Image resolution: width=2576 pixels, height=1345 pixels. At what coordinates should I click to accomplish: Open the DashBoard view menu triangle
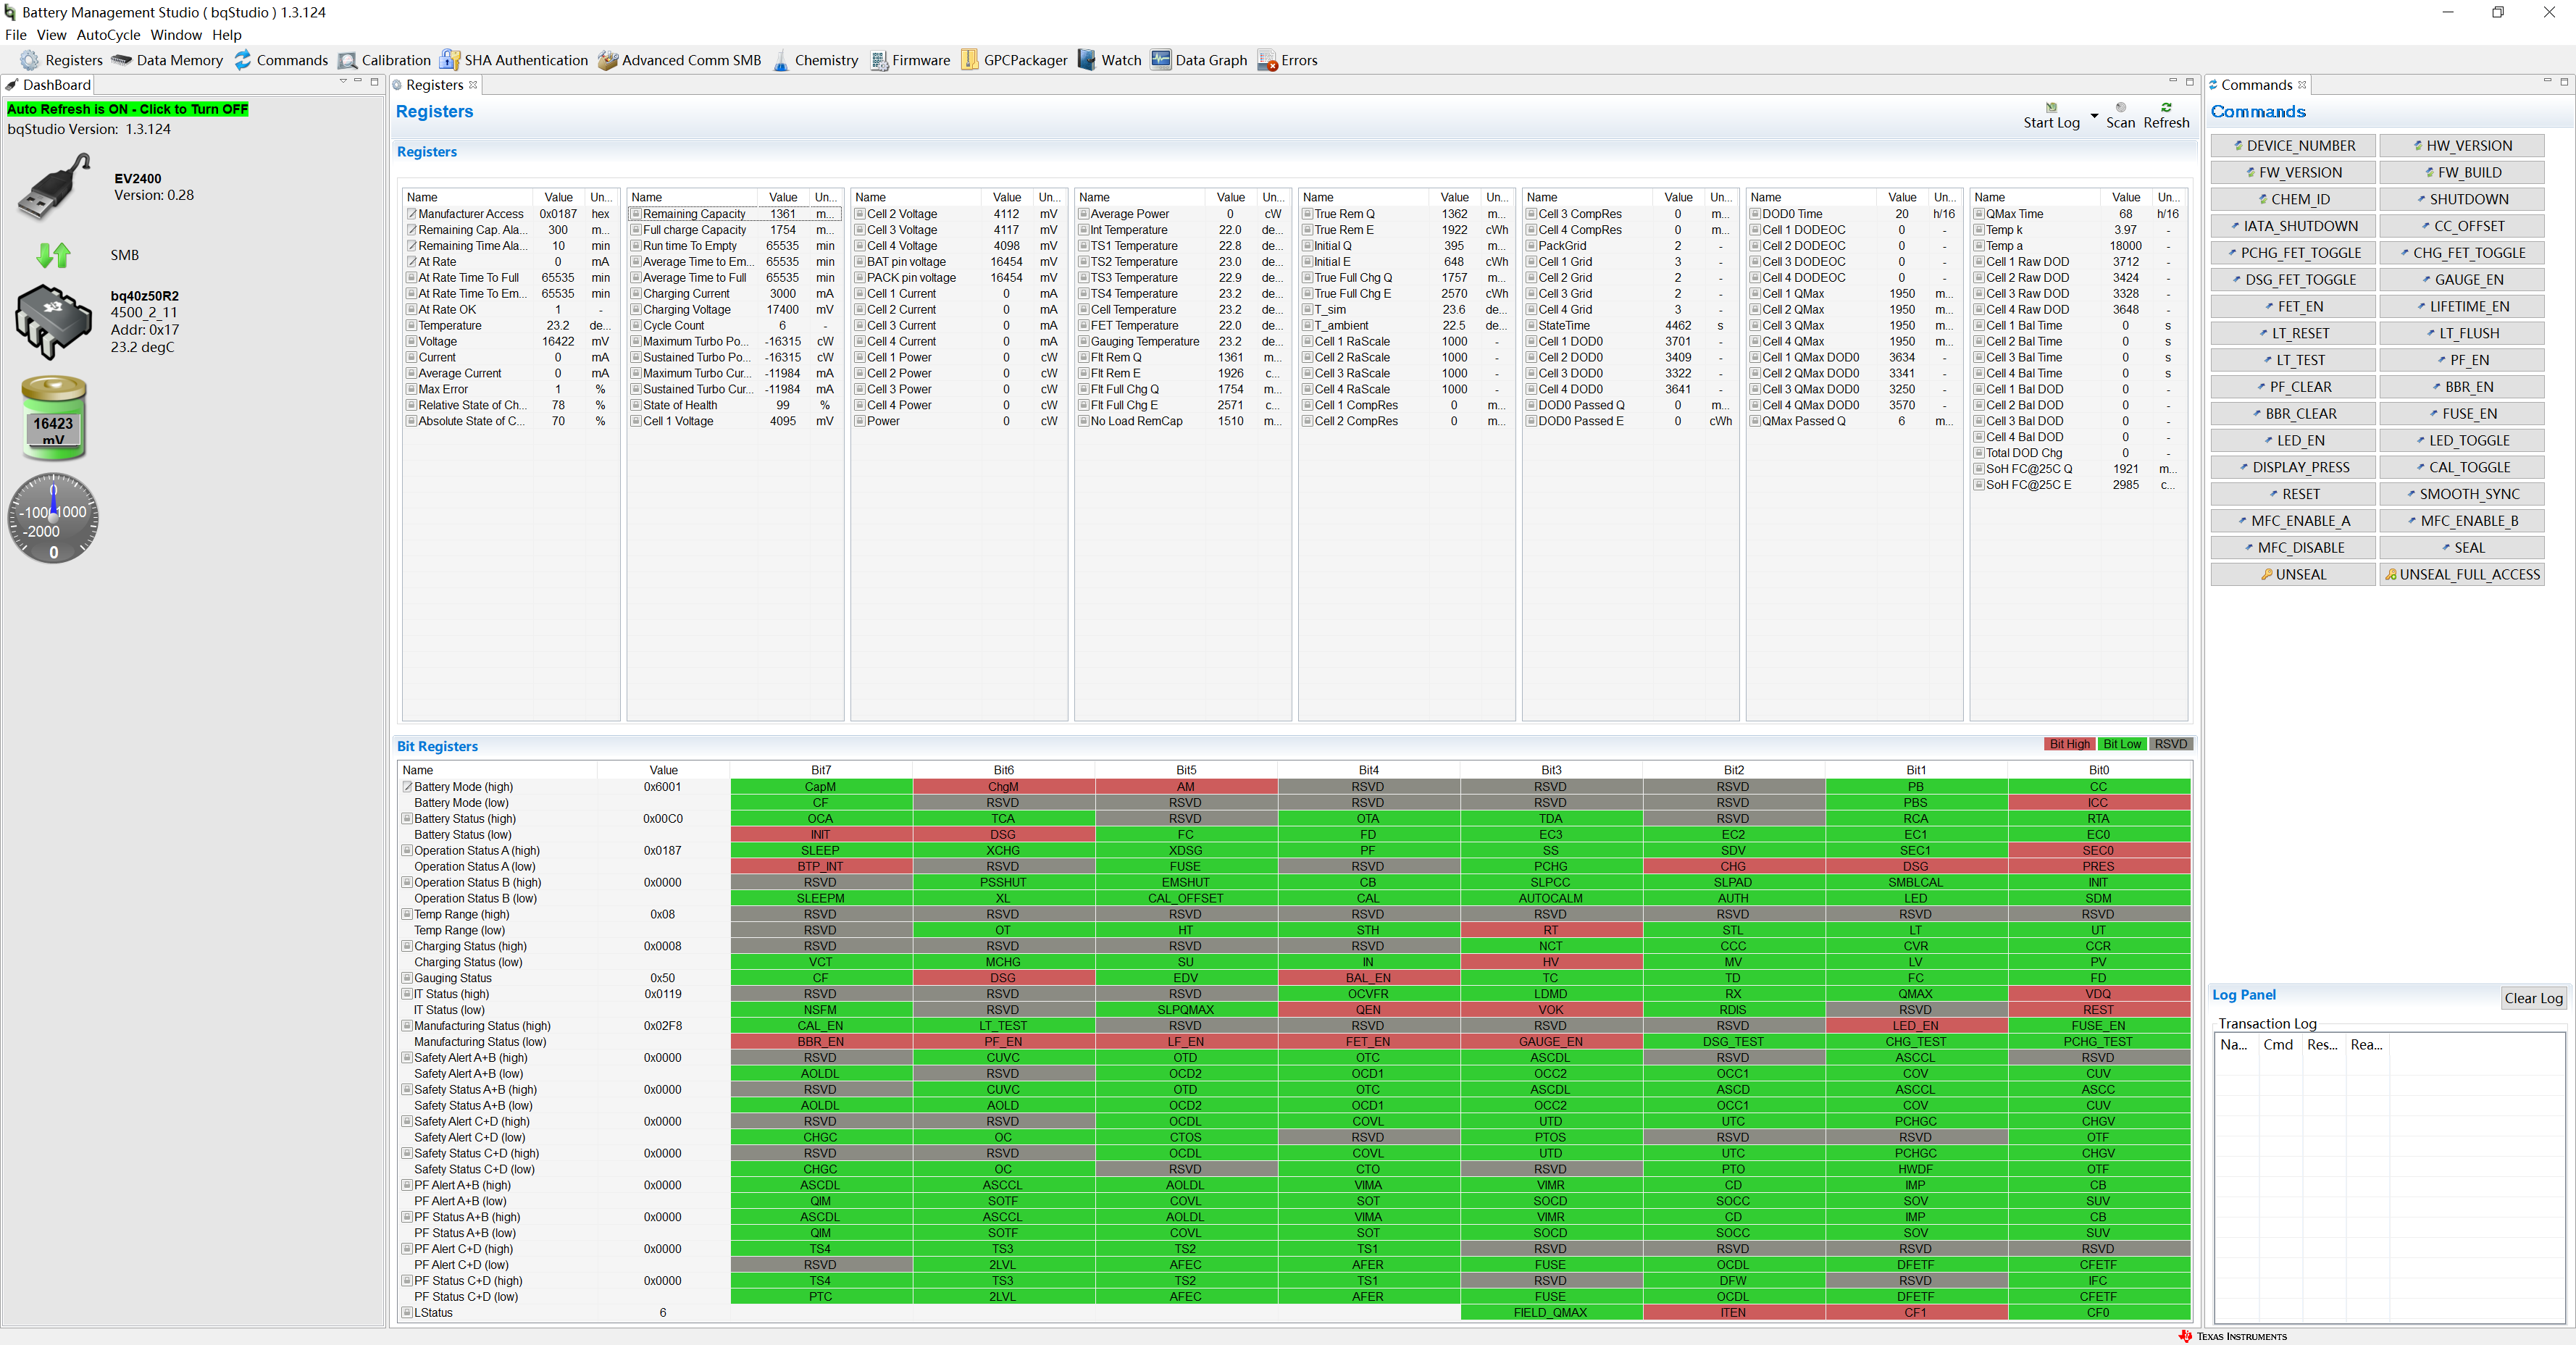click(343, 81)
